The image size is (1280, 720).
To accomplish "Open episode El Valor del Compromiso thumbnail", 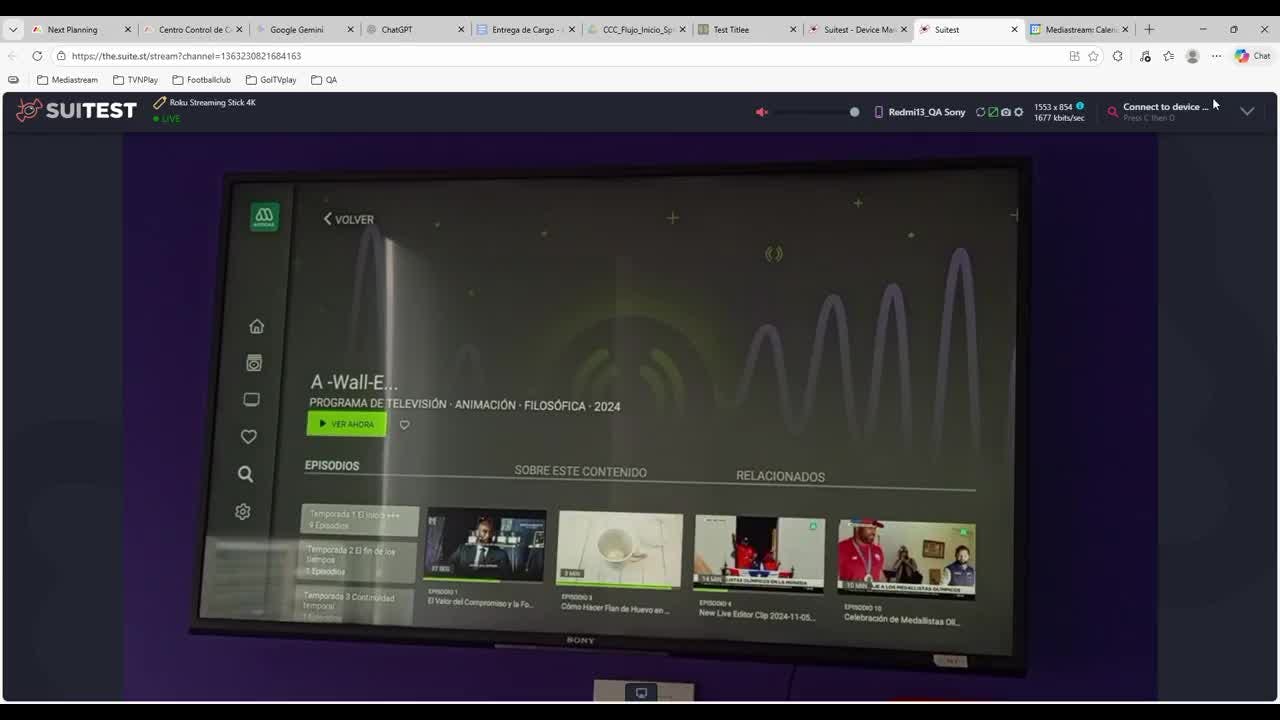I will (x=486, y=545).
